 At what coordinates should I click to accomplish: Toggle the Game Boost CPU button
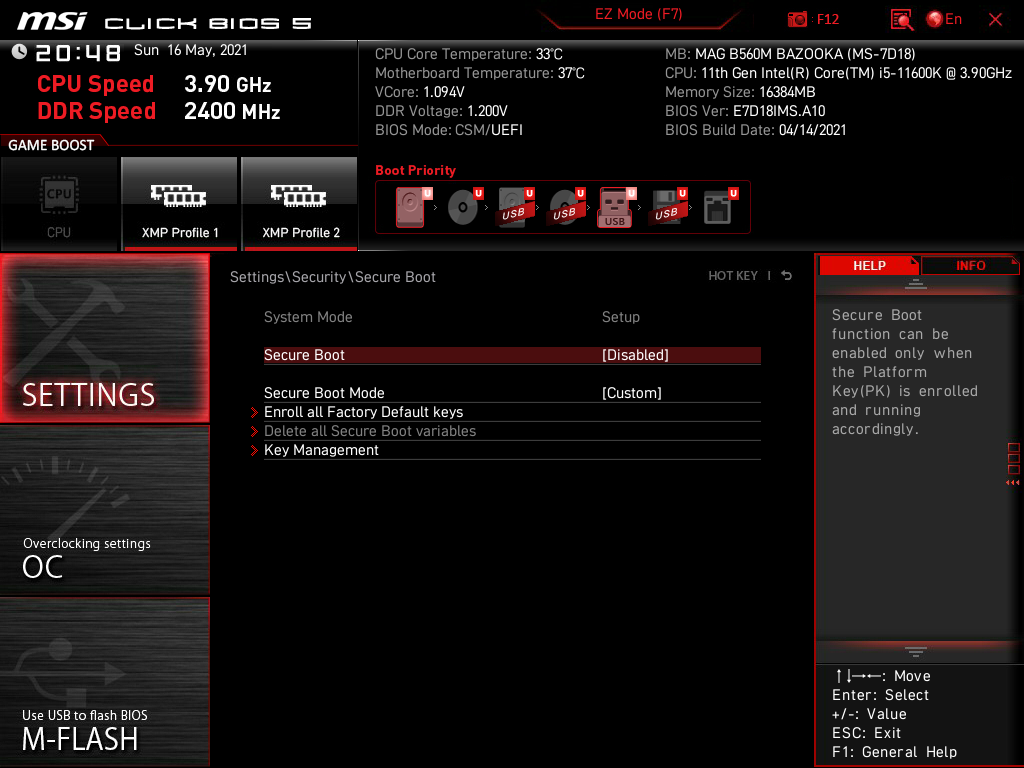(59, 204)
